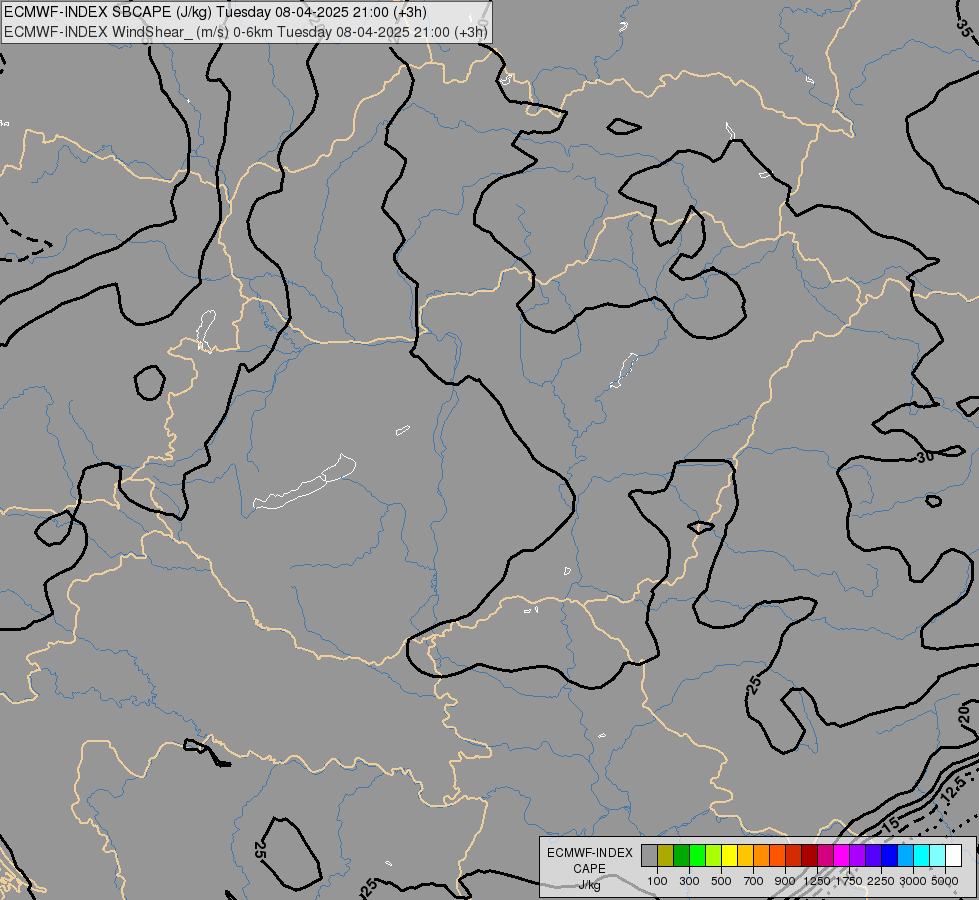
Task: Select the dark green legend swatch
Action: (682, 856)
